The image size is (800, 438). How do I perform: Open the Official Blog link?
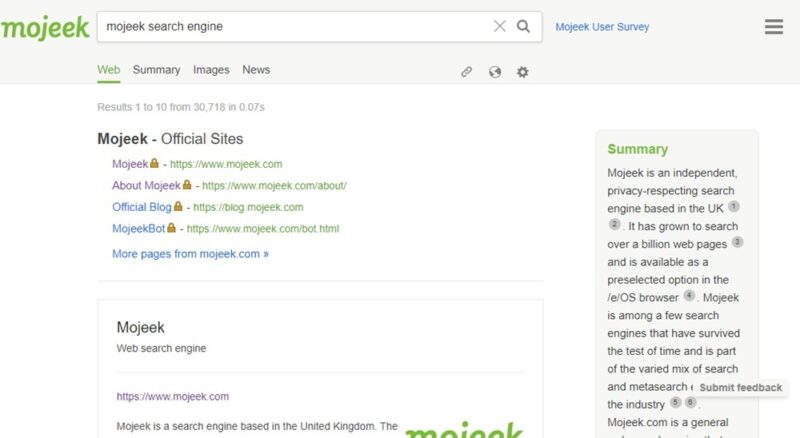[x=142, y=207]
